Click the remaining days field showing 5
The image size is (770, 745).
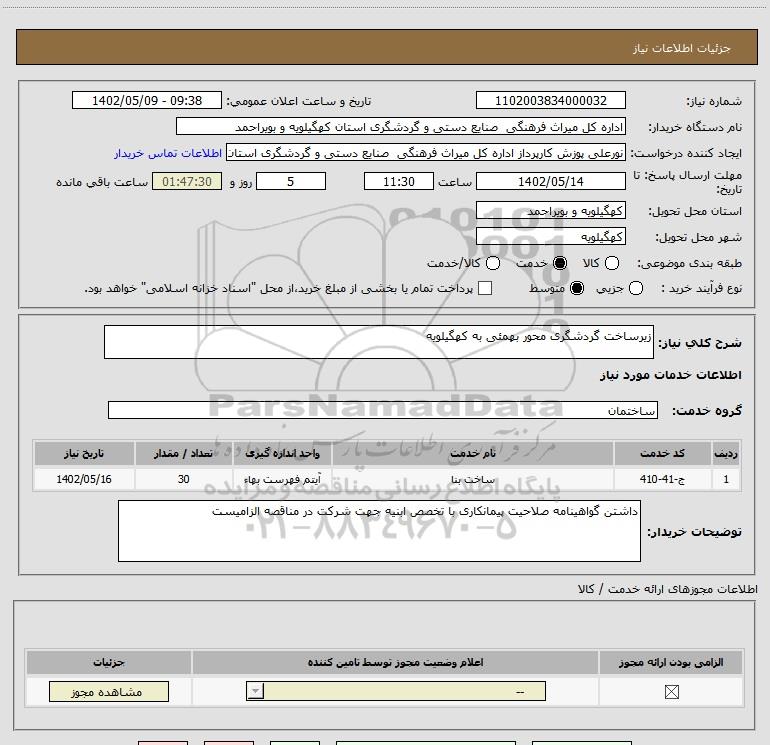tap(291, 181)
